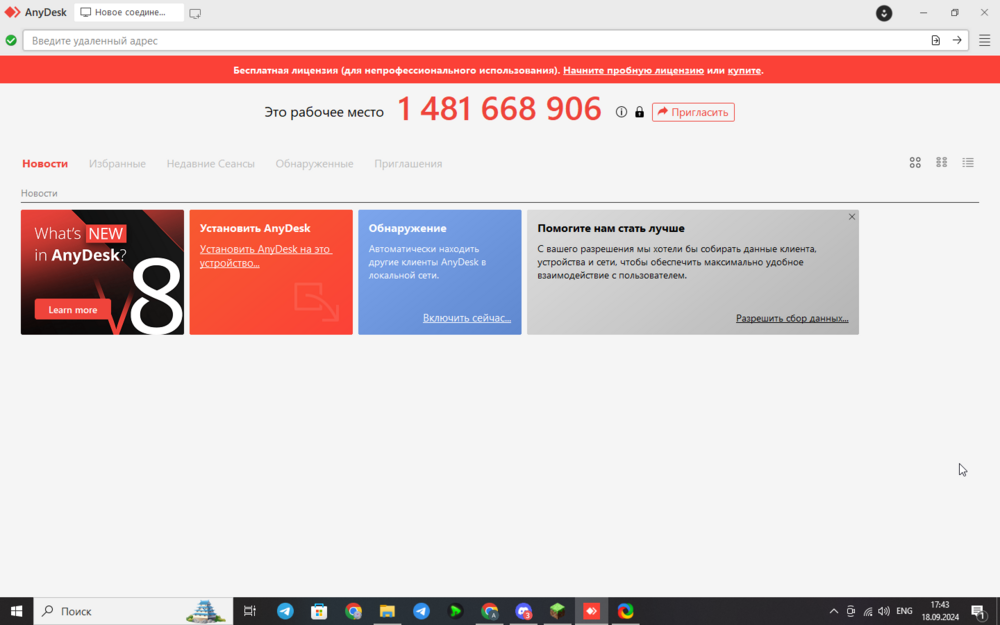
Task: Switch to small tiles grid view
Action: coord(941,163)
